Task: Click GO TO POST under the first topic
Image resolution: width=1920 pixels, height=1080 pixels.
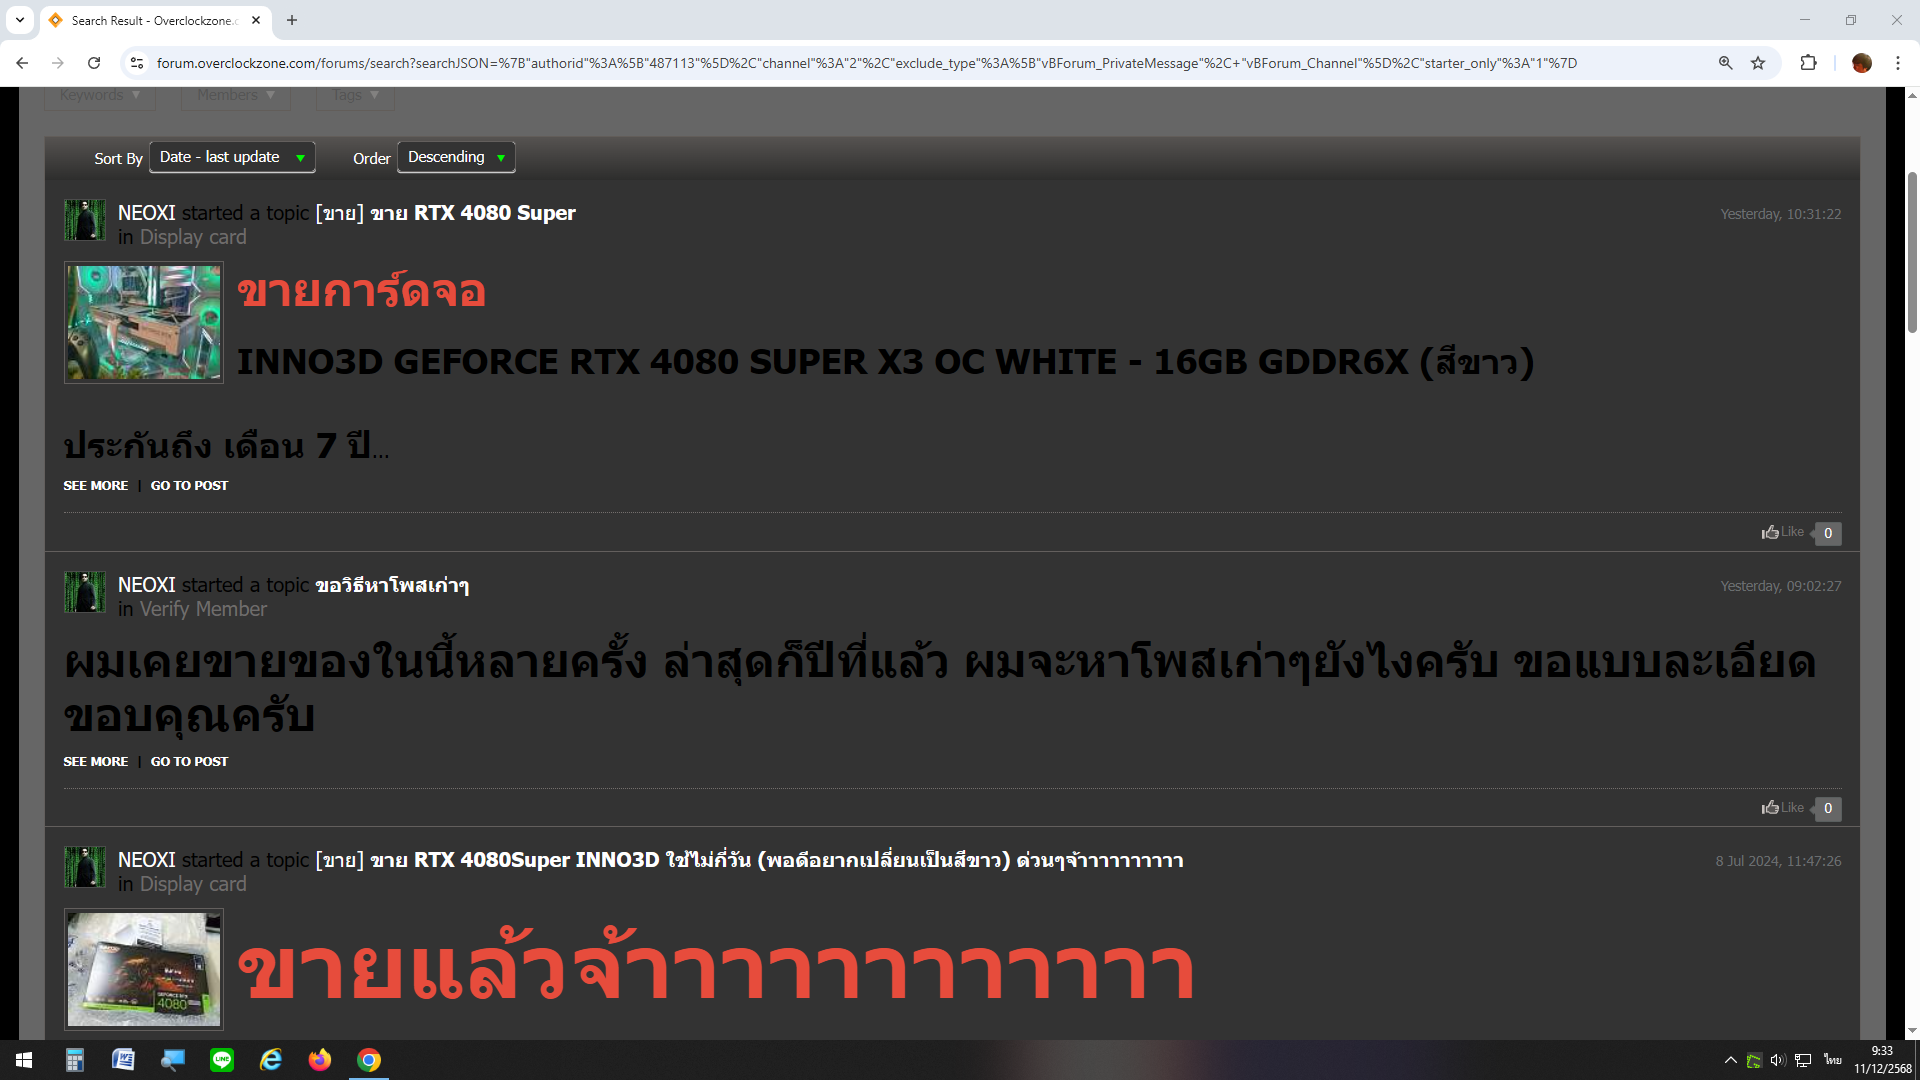Action: point(189,485)
